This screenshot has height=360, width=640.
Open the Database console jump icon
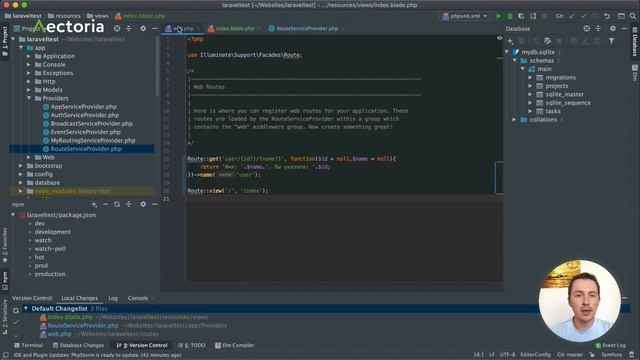pos(547,41)
